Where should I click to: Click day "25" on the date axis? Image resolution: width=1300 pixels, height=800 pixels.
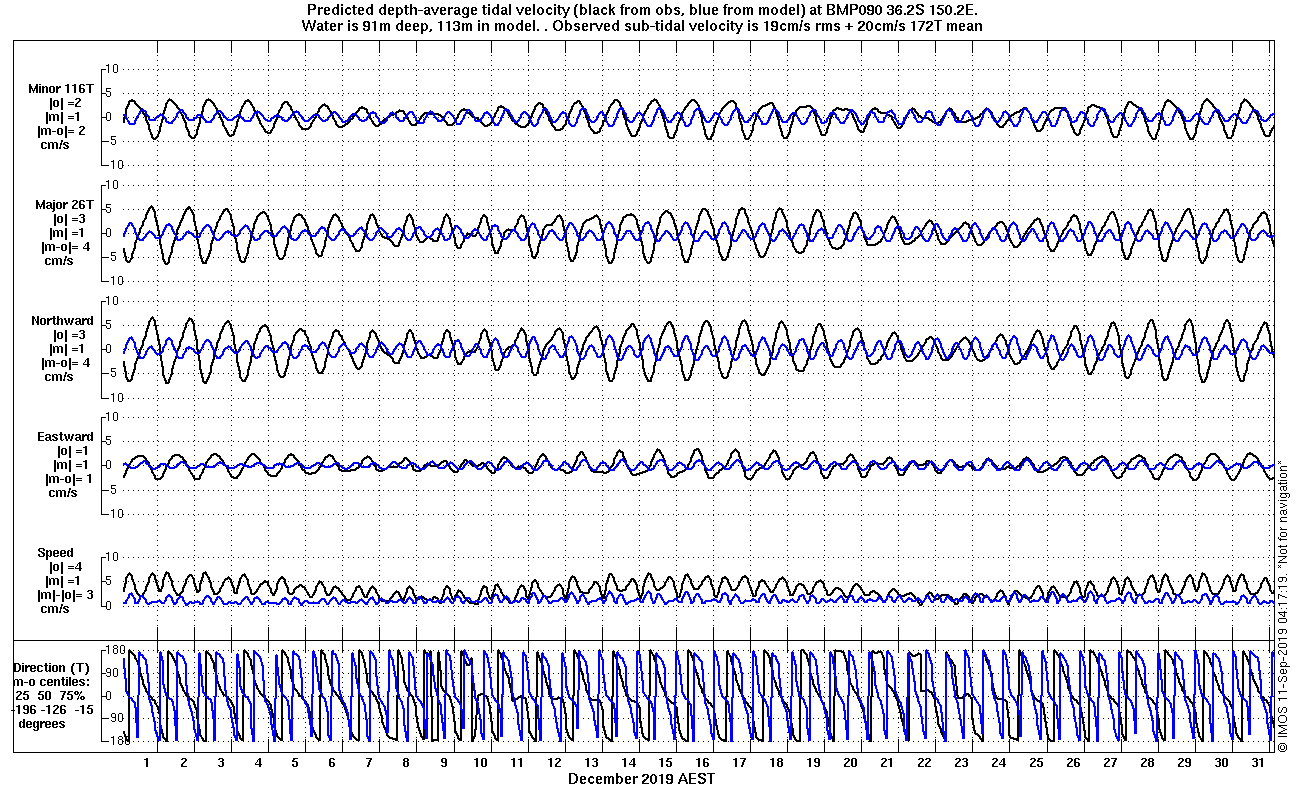pos(1035,762)
